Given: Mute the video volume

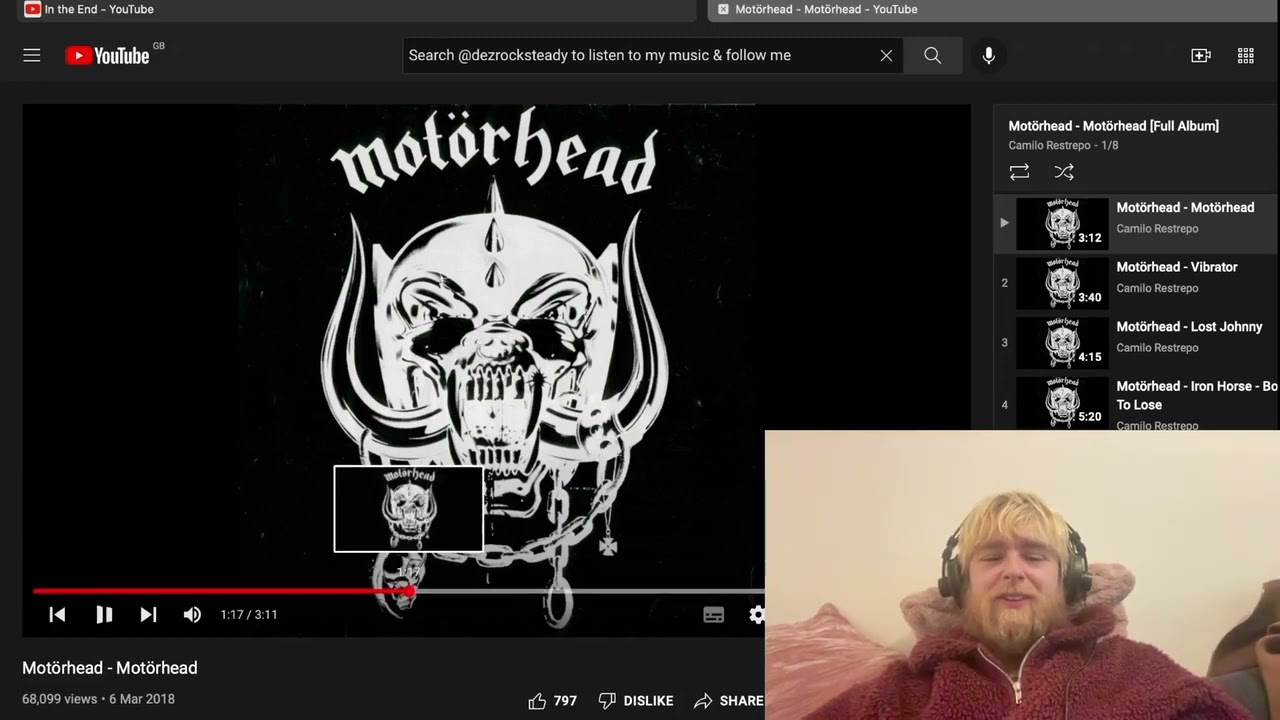Looking at the screenshot, I should tap(192, 615).
